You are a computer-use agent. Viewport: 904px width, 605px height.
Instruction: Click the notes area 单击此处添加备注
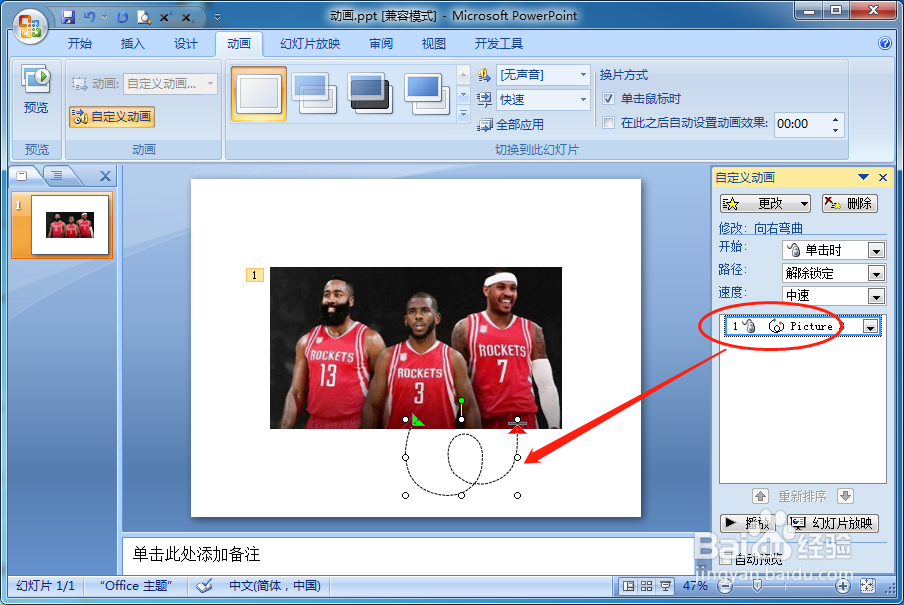coord(197,554)
